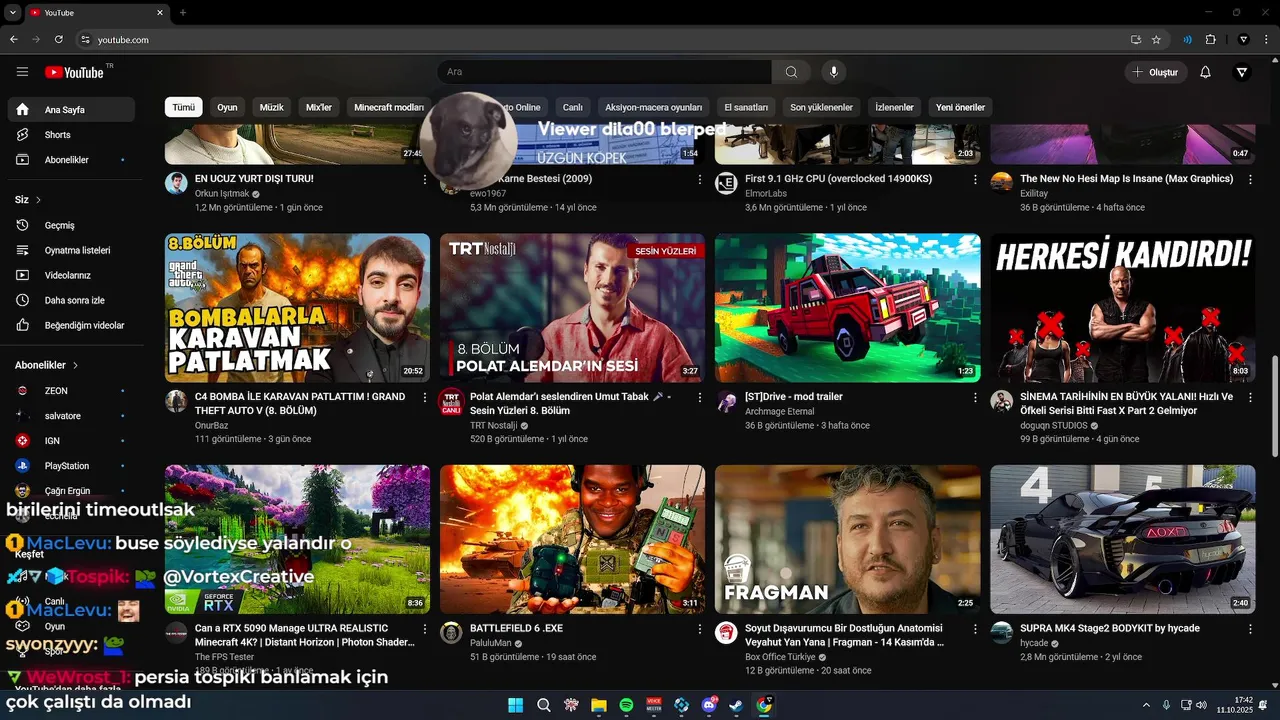Open Spotify from the taskbar
The height and width of the screenshot is (720, 1280).
pyautogui.click(x=626, y=705)
